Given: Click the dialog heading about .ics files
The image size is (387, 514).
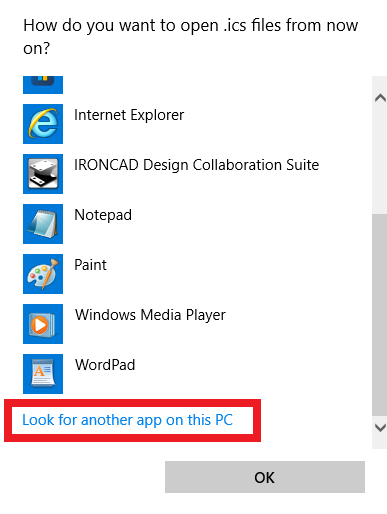Looking at the screenshot, I should [191, 37].
